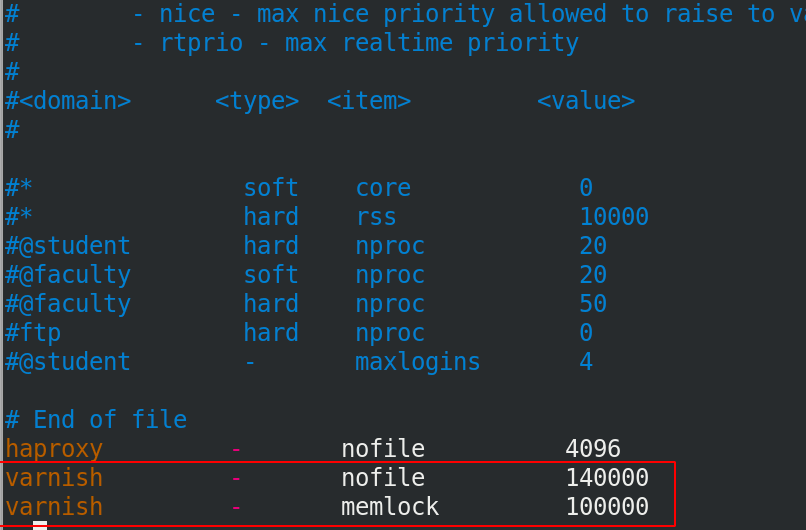
Task: Click '#@student' in the nproc row
Action: pos(67,245)
